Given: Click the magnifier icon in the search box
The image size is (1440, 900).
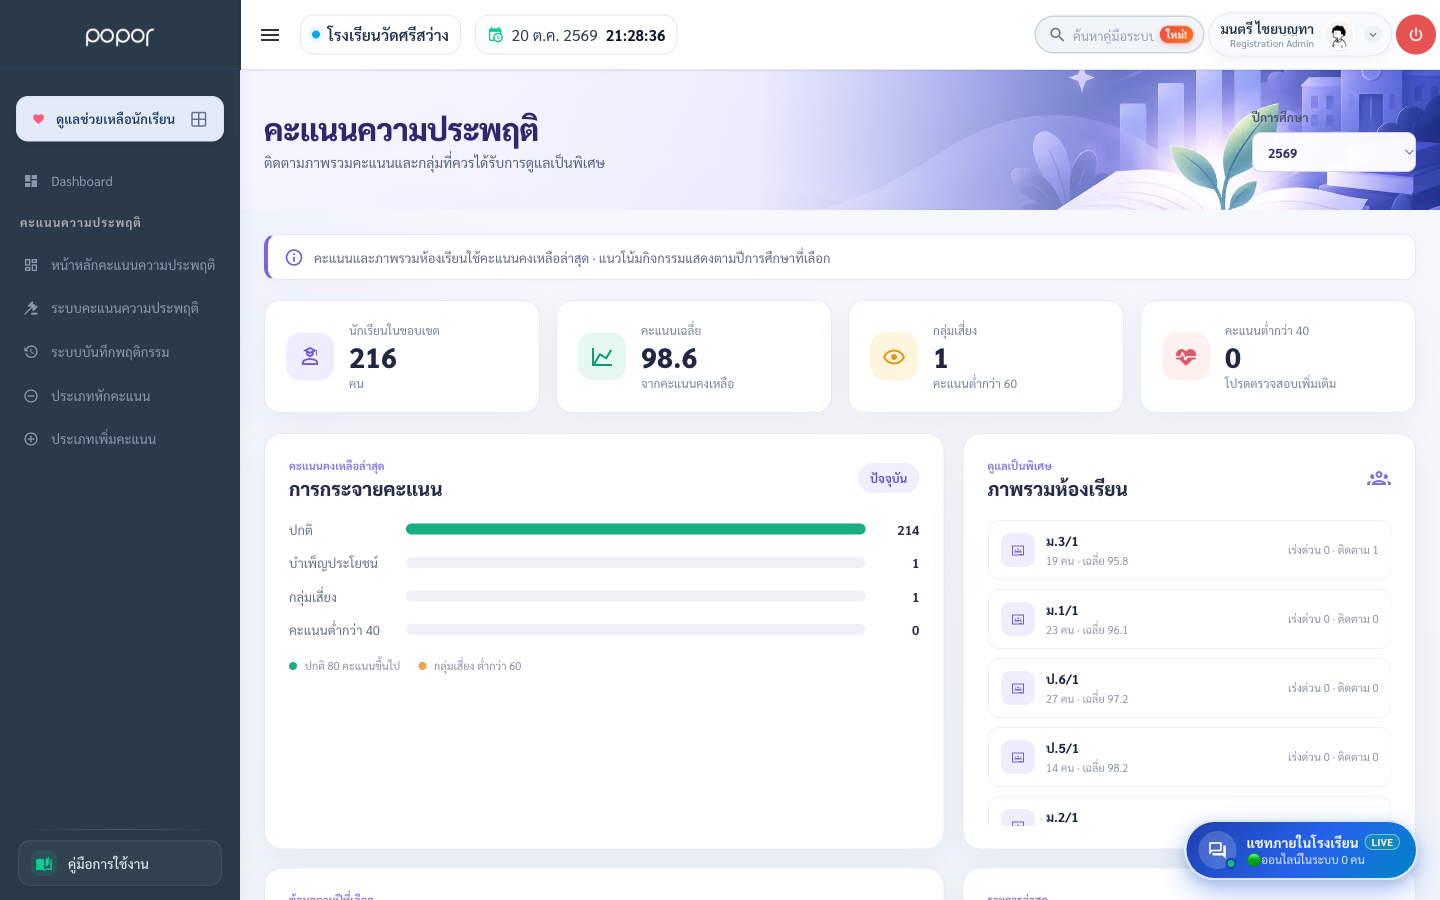Looking at the screenshot, I should tap(1056, 35).
